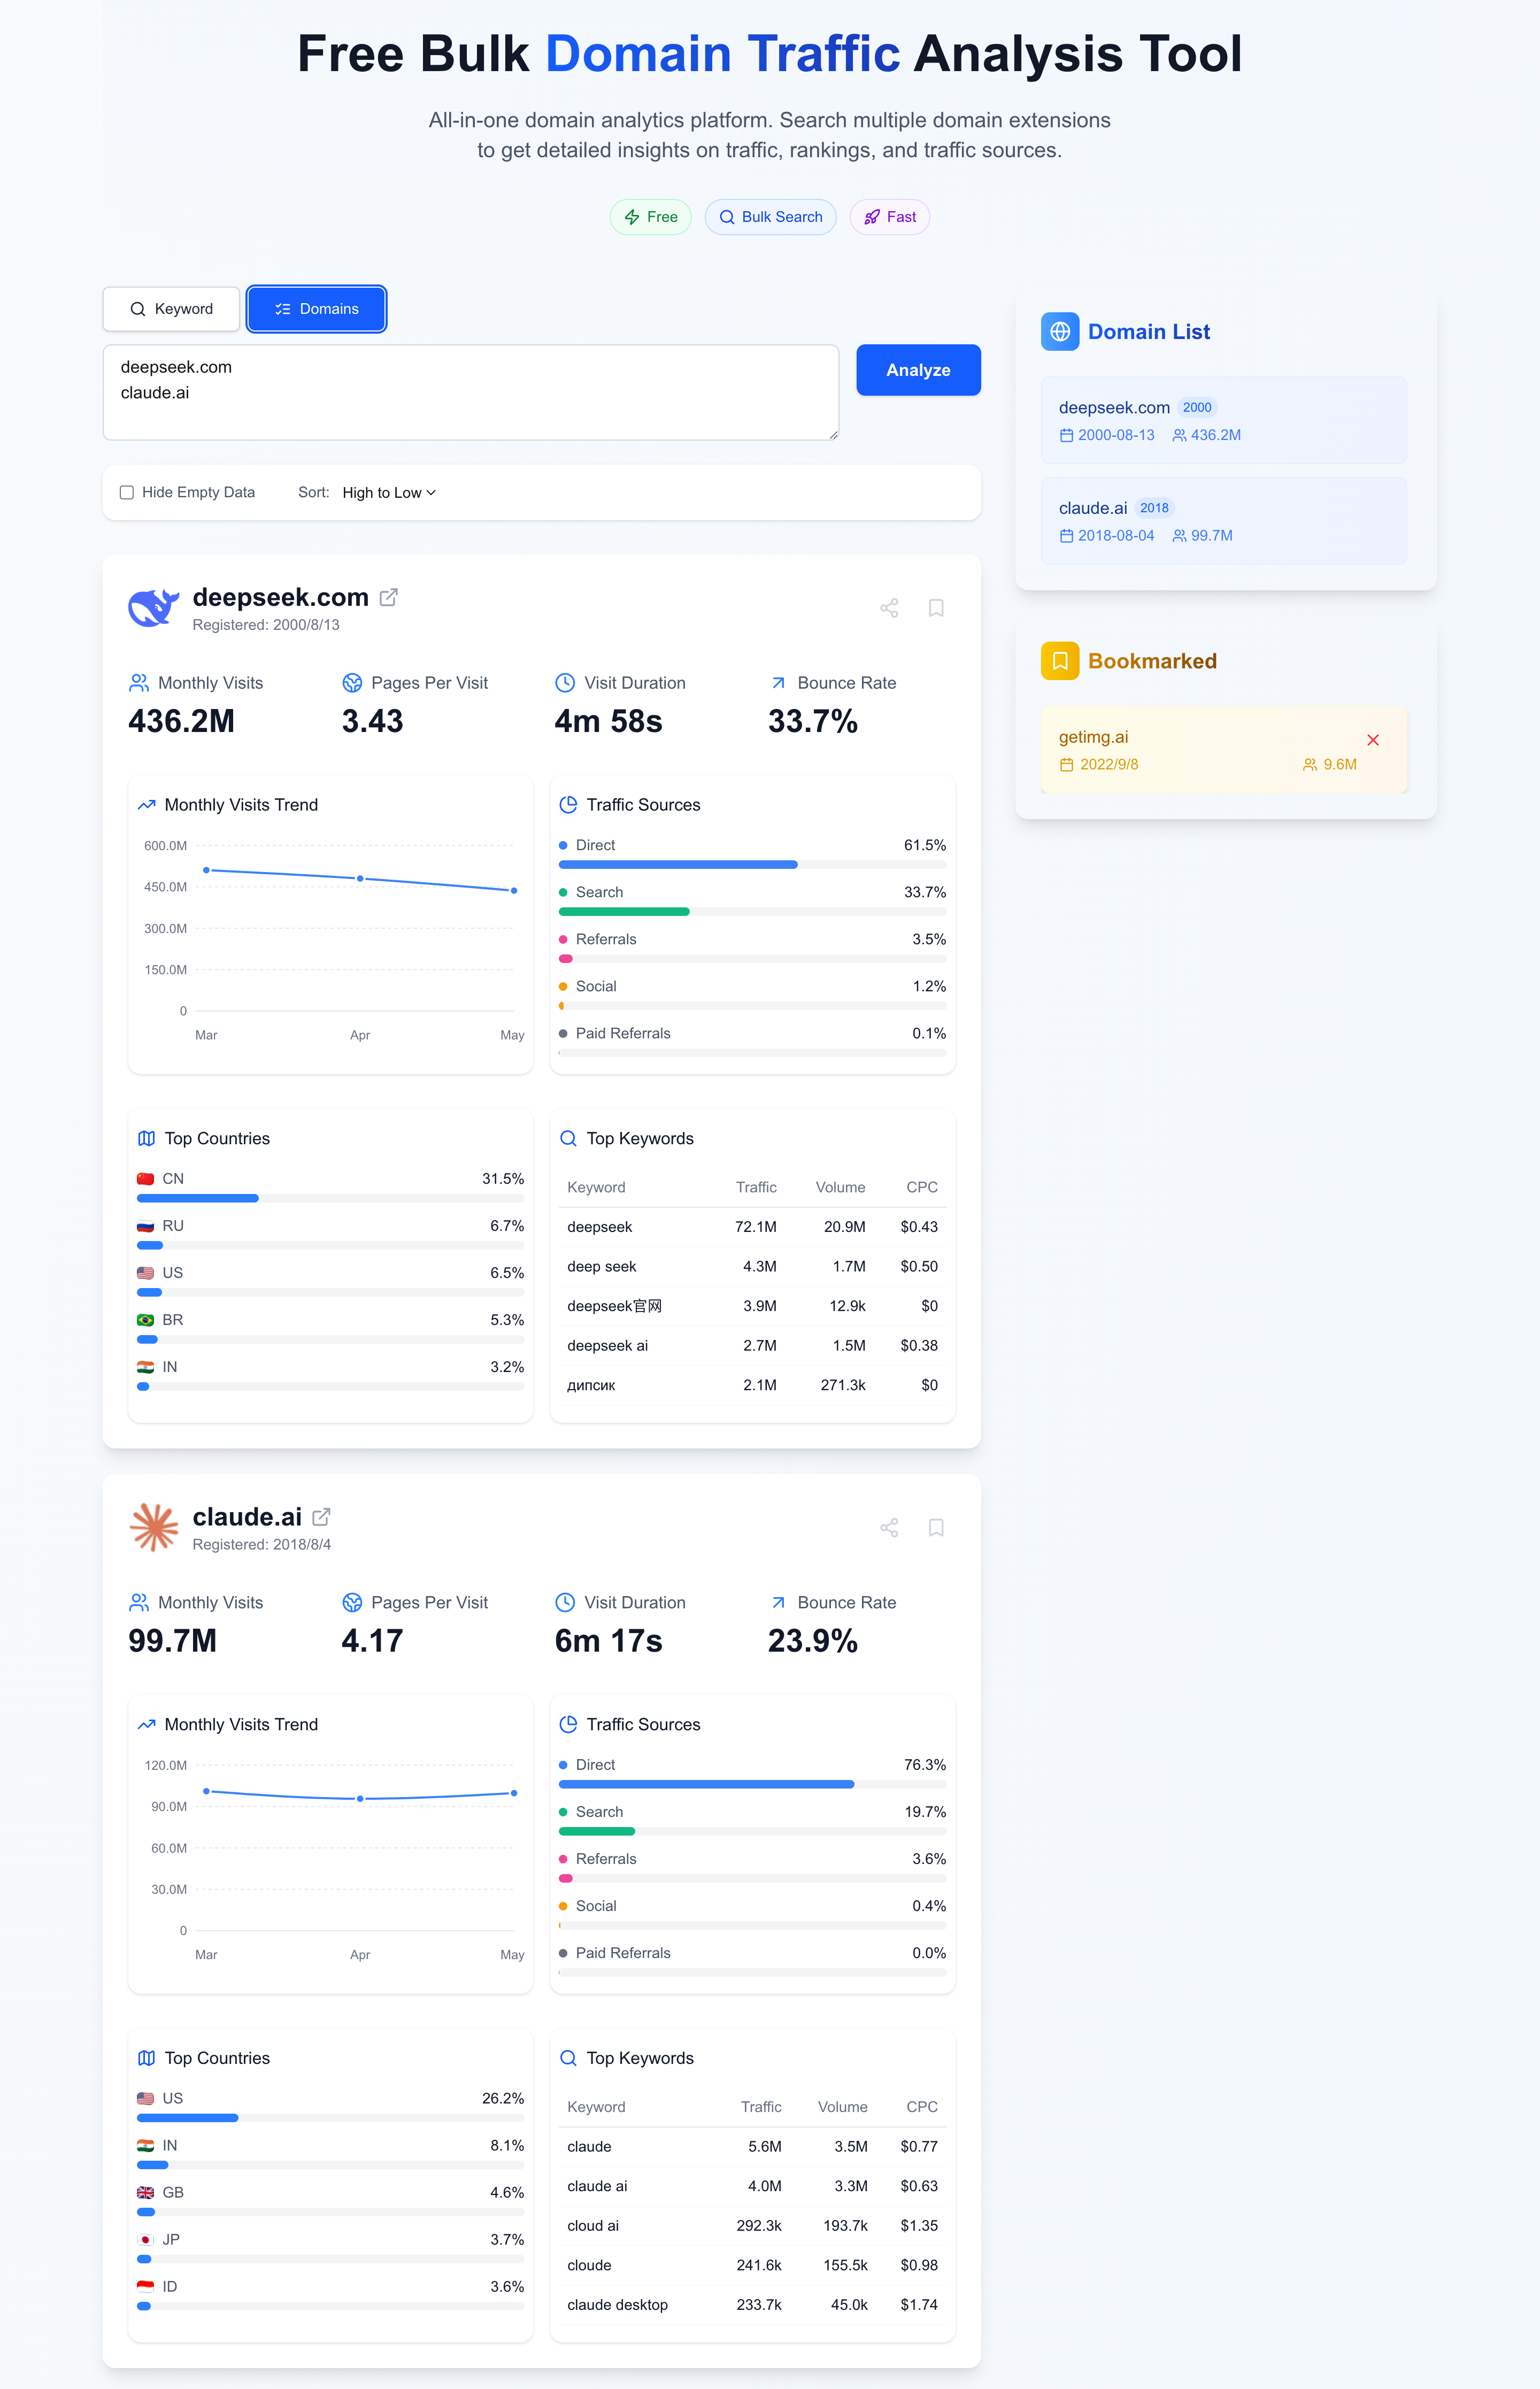Click claude.ai Direct traffic progress bar
This screenshot has height=2389, width=1540.
point(752,1784)
